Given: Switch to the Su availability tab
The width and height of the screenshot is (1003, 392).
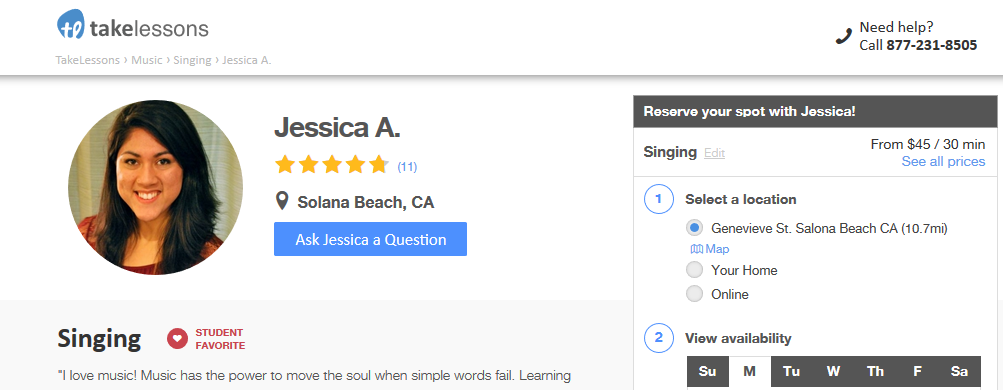Looking at the screenshot, I should (707, 372).
